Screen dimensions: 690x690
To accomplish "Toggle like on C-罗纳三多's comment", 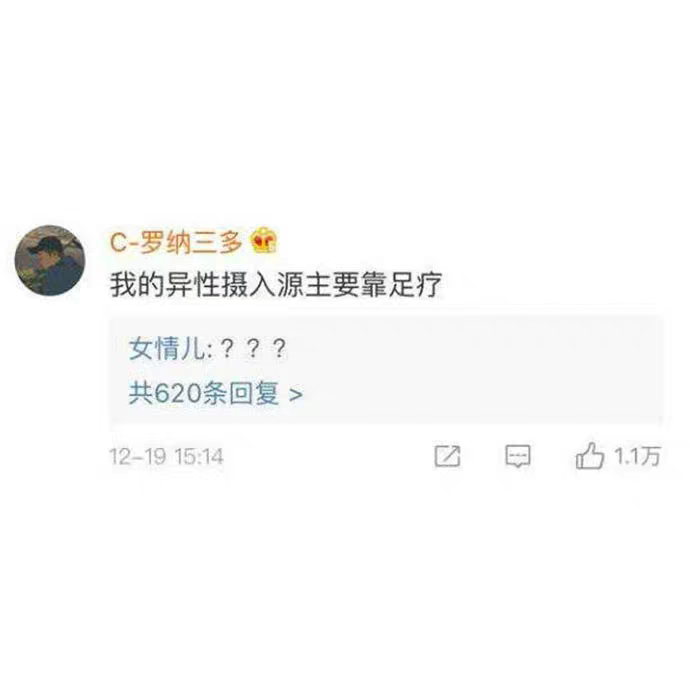I will 589,456.
